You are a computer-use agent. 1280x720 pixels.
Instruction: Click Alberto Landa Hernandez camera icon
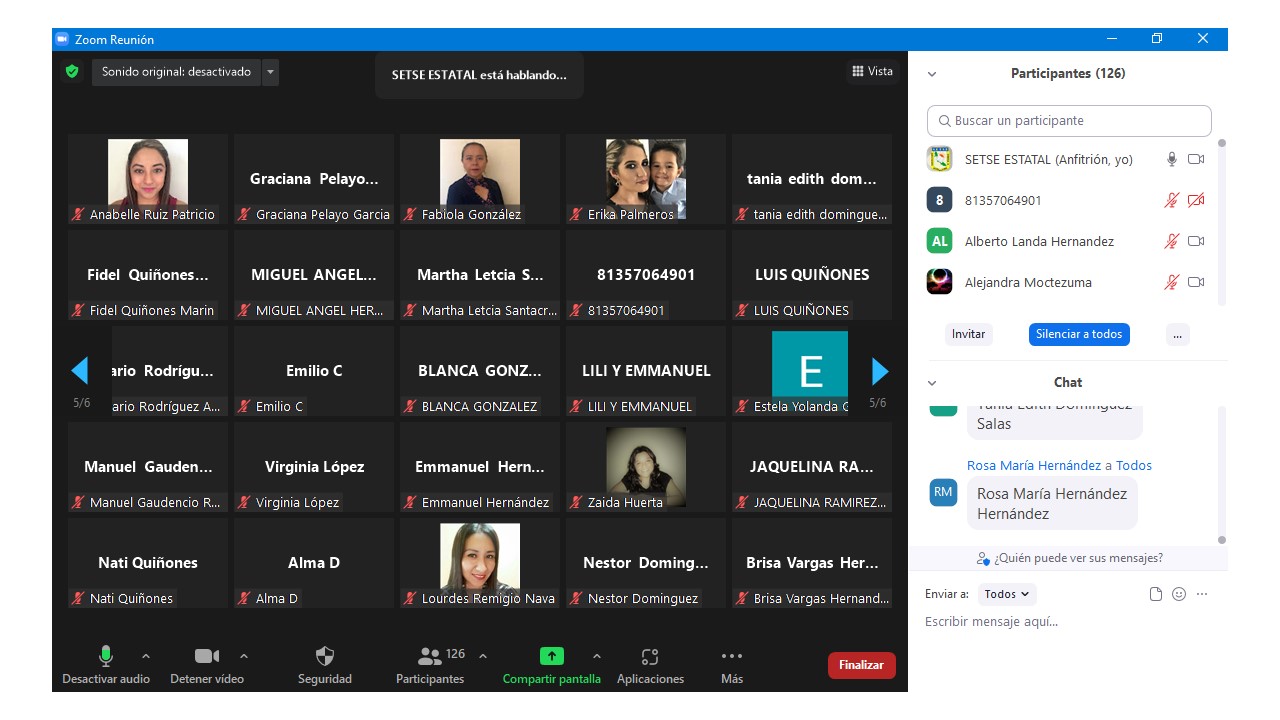(1196, 241)
